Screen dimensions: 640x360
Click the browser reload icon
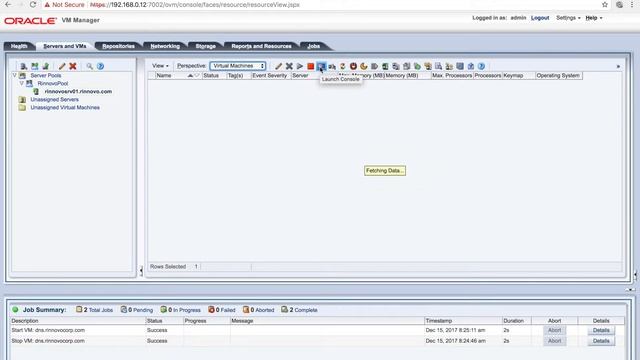click(x=33, y=5)
